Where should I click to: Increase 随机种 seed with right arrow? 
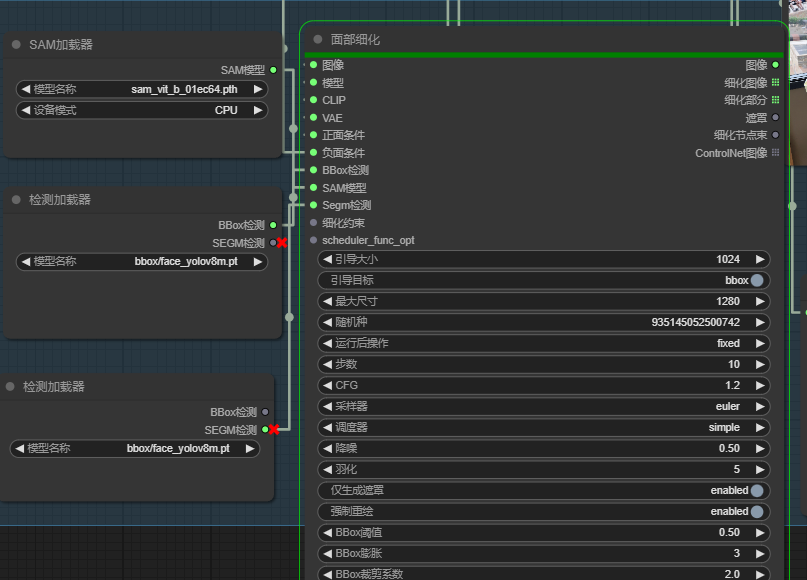(760, 322)
